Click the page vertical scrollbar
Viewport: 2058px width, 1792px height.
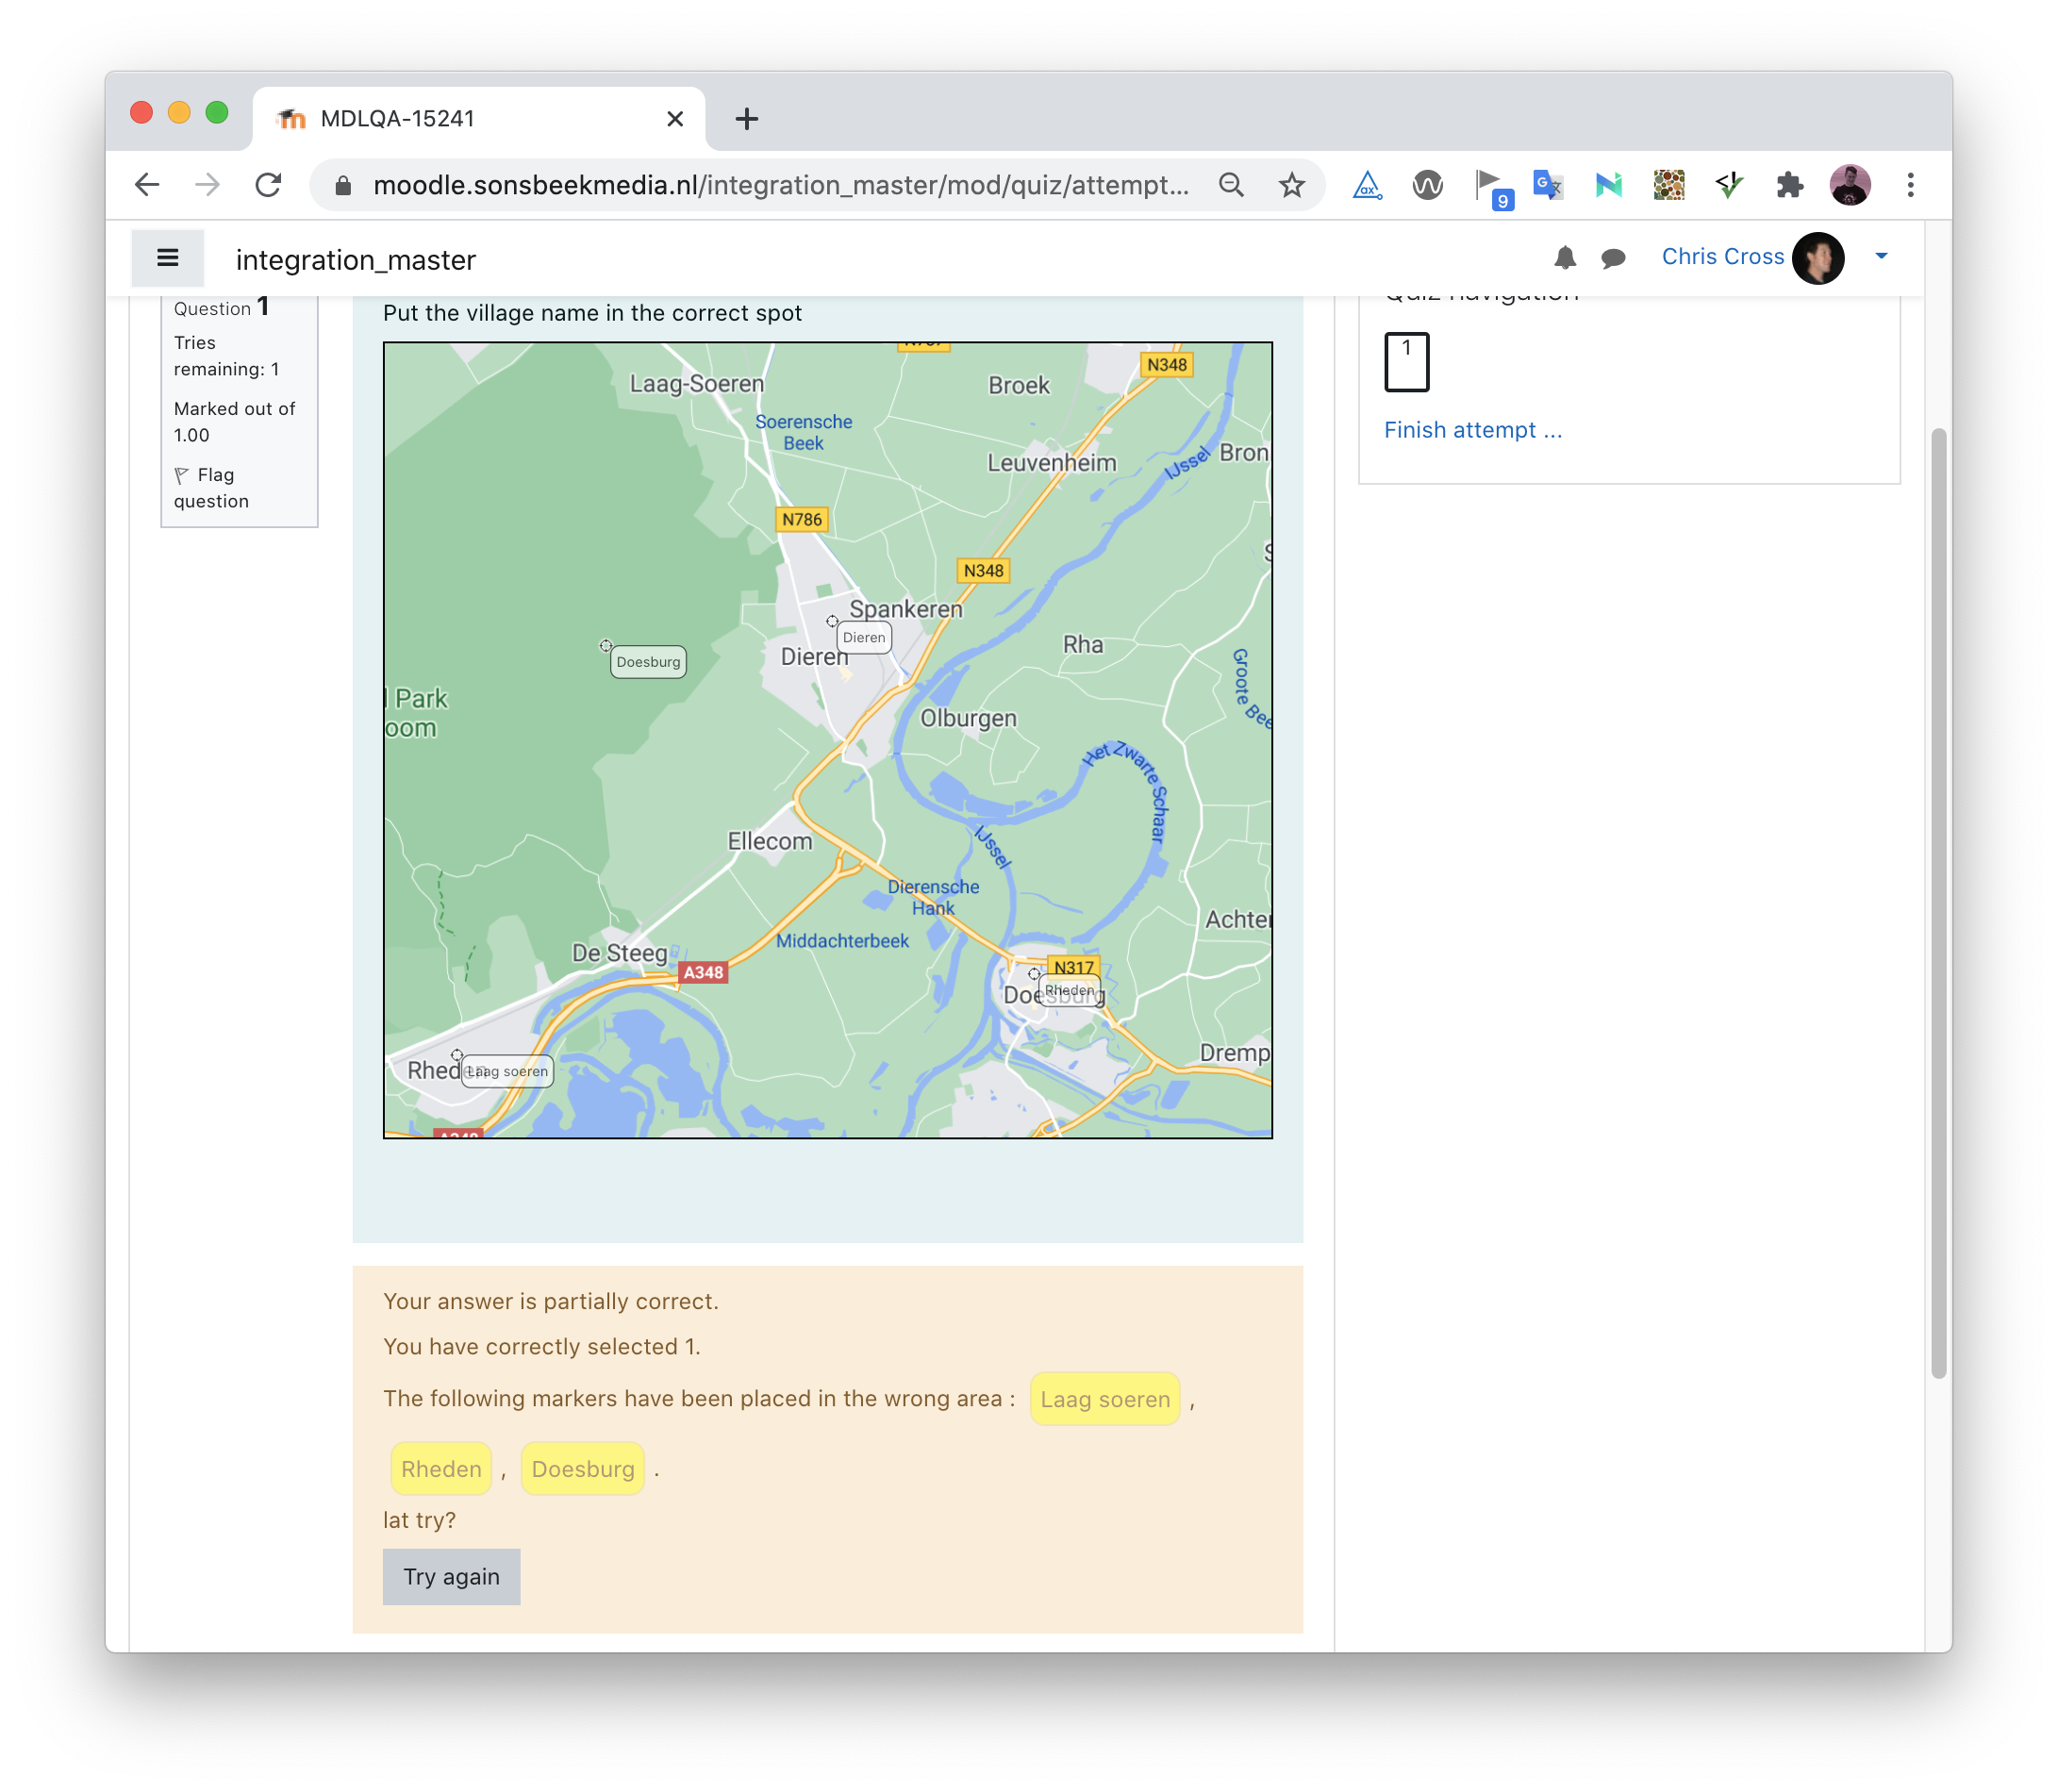[1939, 904]
